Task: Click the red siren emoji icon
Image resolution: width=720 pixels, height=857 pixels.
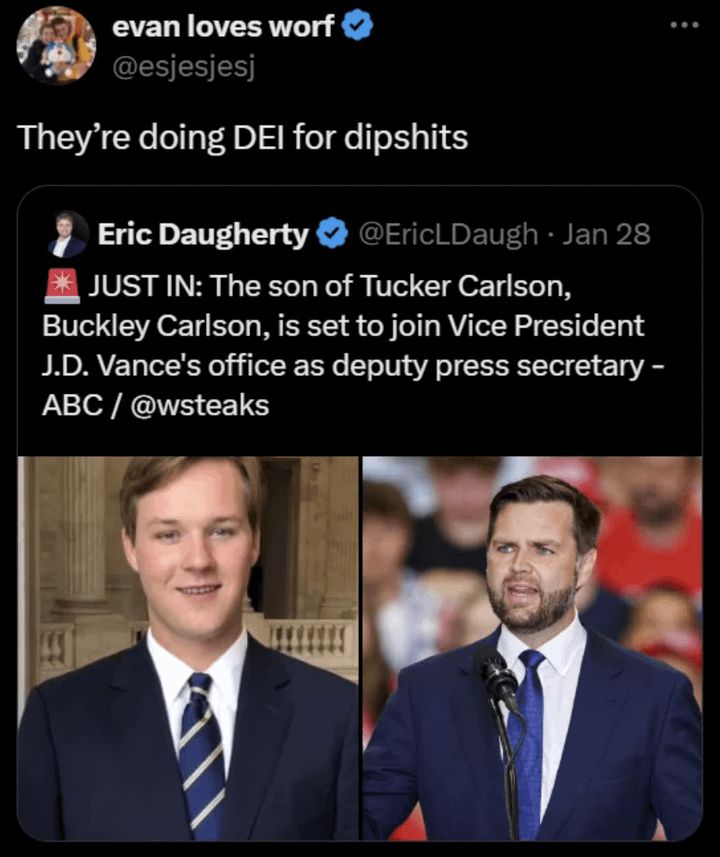Action: click(62, 286)
